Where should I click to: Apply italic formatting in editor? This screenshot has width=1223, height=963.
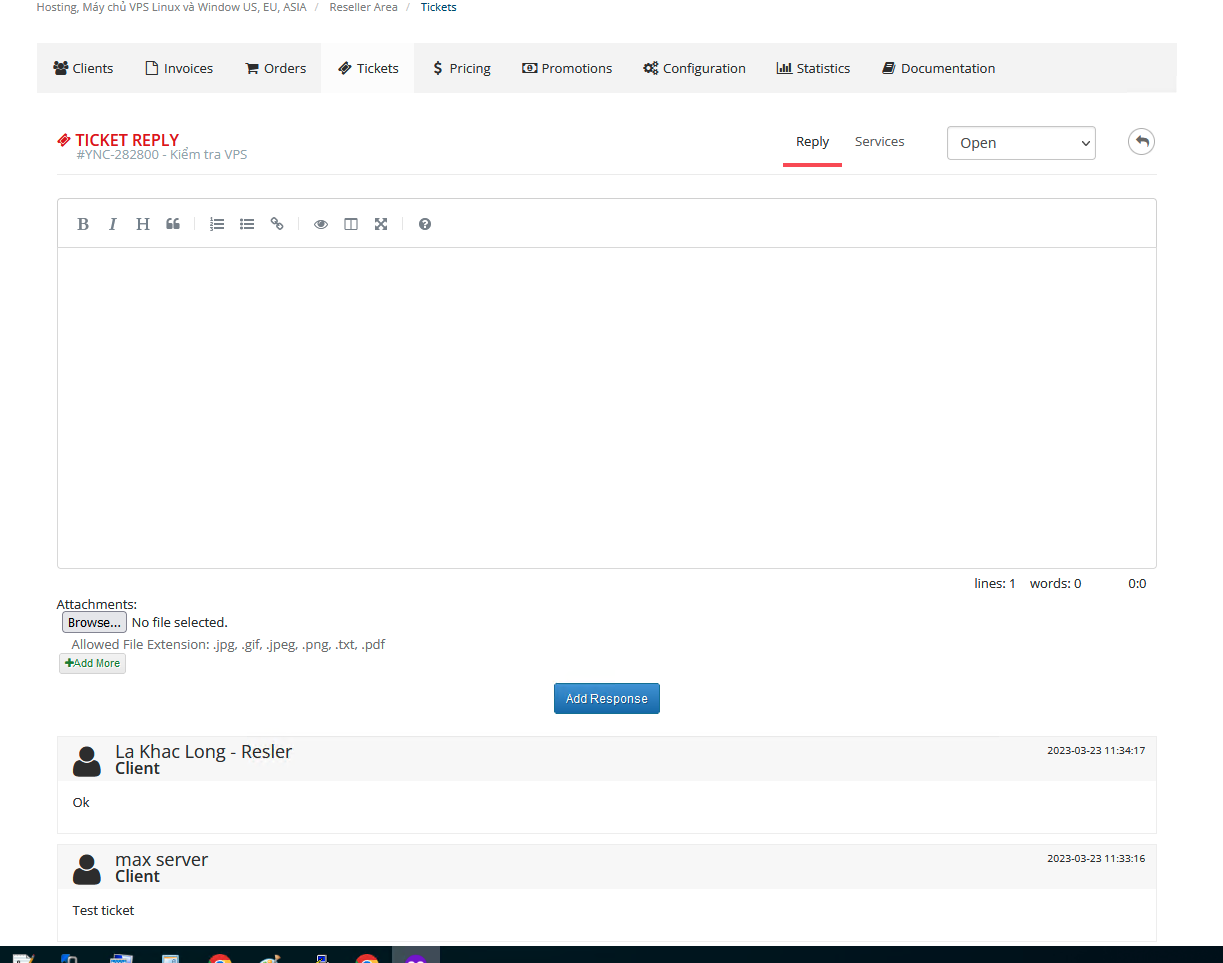coord(113,224)
